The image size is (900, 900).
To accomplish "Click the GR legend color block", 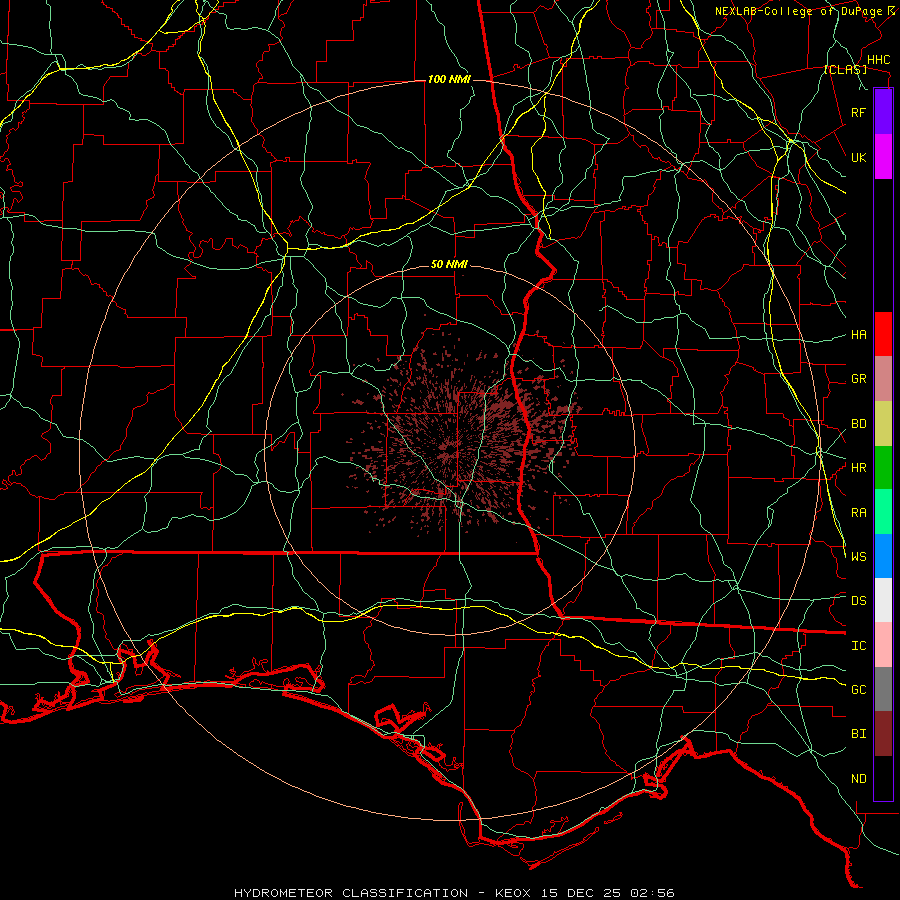I will coord(883,379).
